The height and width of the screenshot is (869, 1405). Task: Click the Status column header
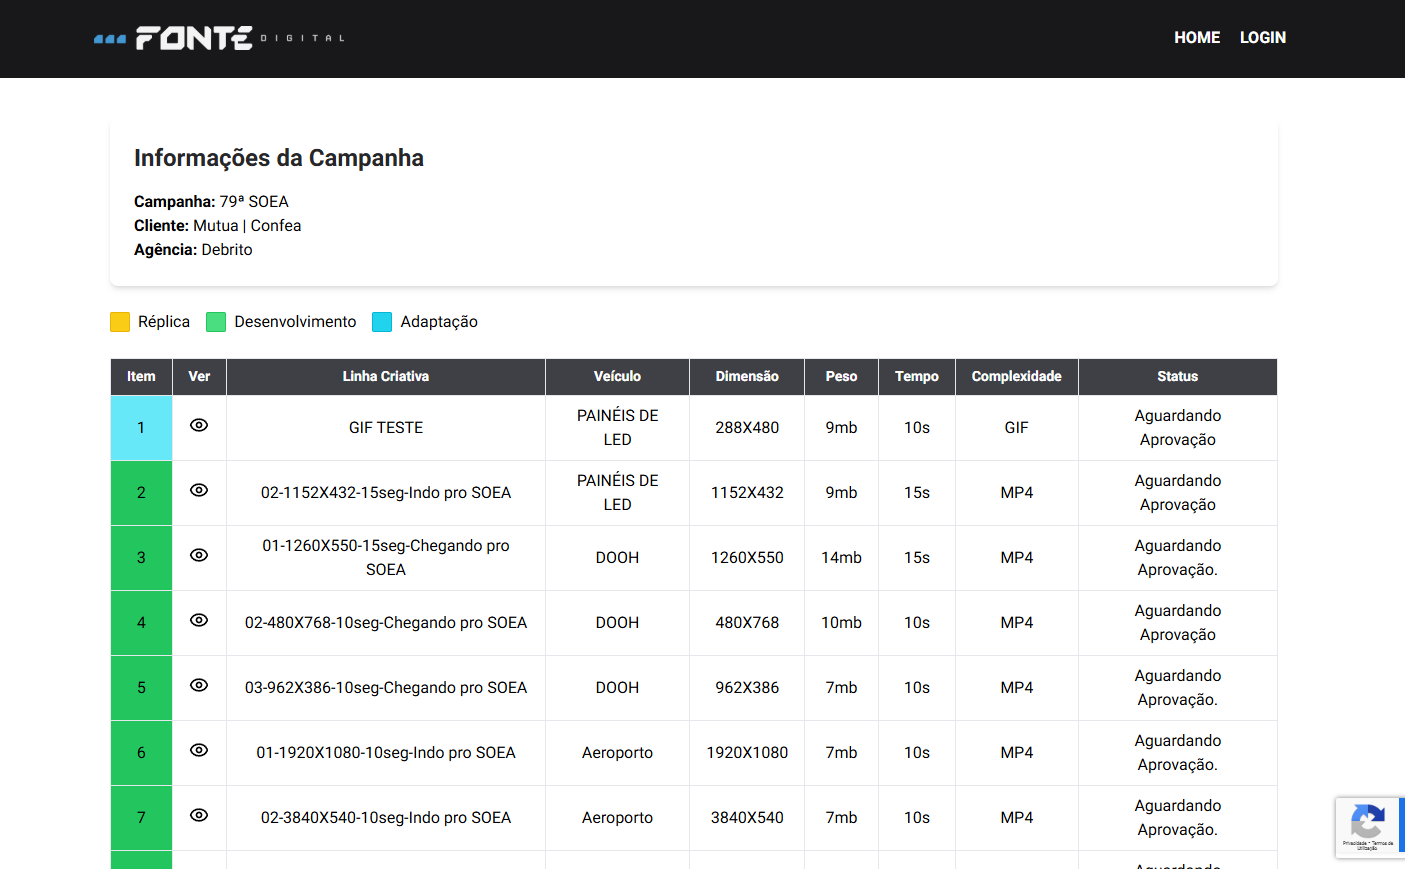(x=1177, y=377)
